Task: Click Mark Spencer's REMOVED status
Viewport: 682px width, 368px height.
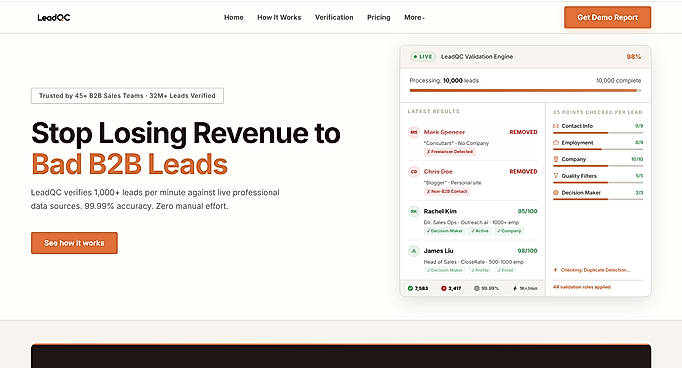Action: point(523,132)
